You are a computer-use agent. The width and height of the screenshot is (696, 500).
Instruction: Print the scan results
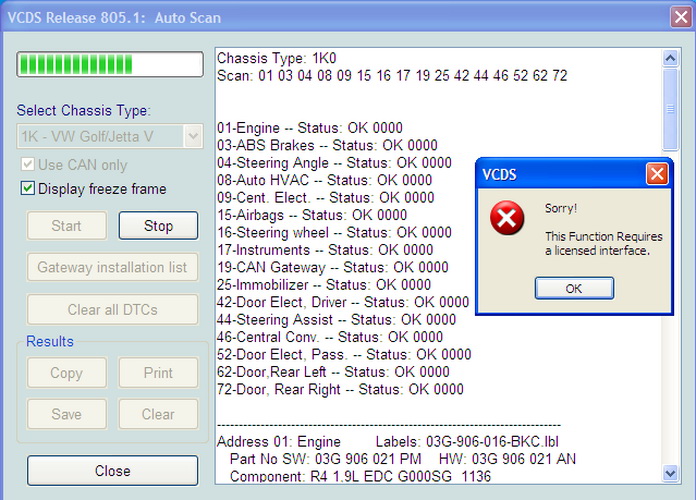(158, 373)
